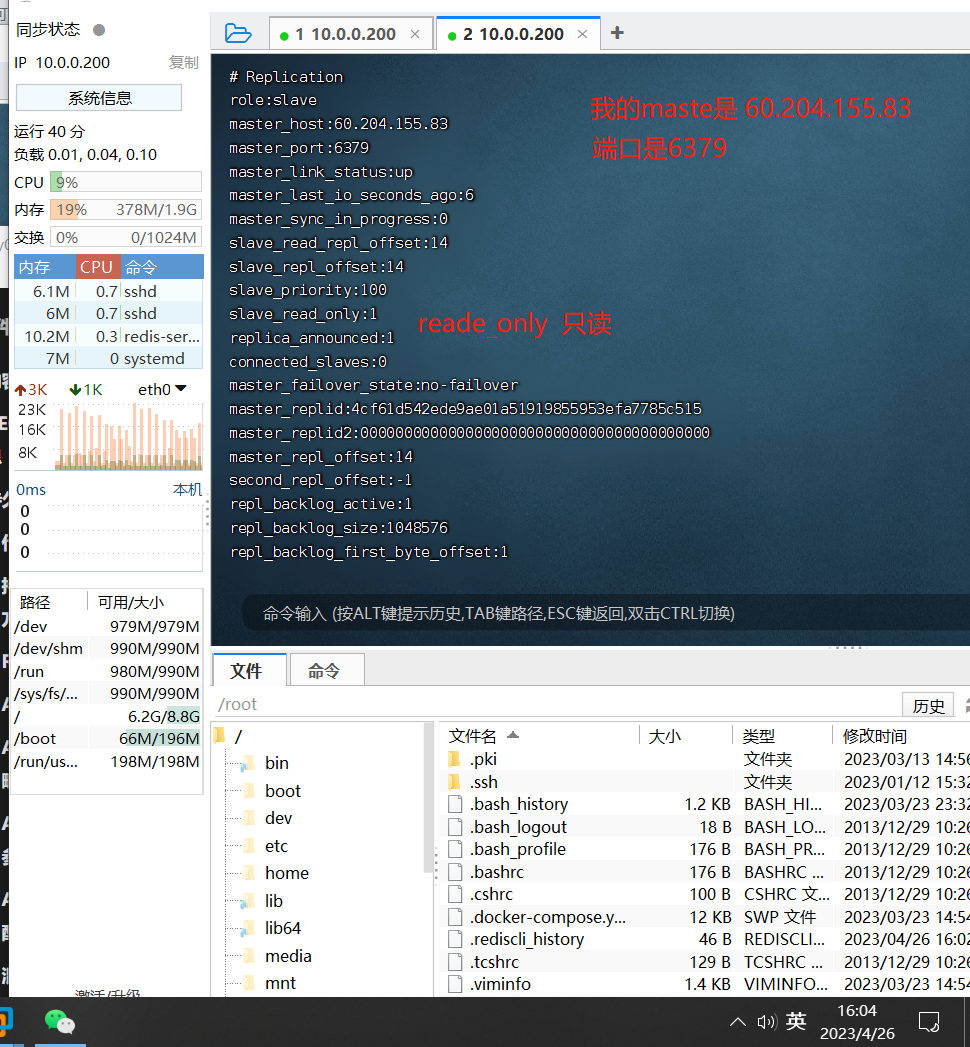Sort processes by CPU column header
970x1047 pixels.
[98, 267]
